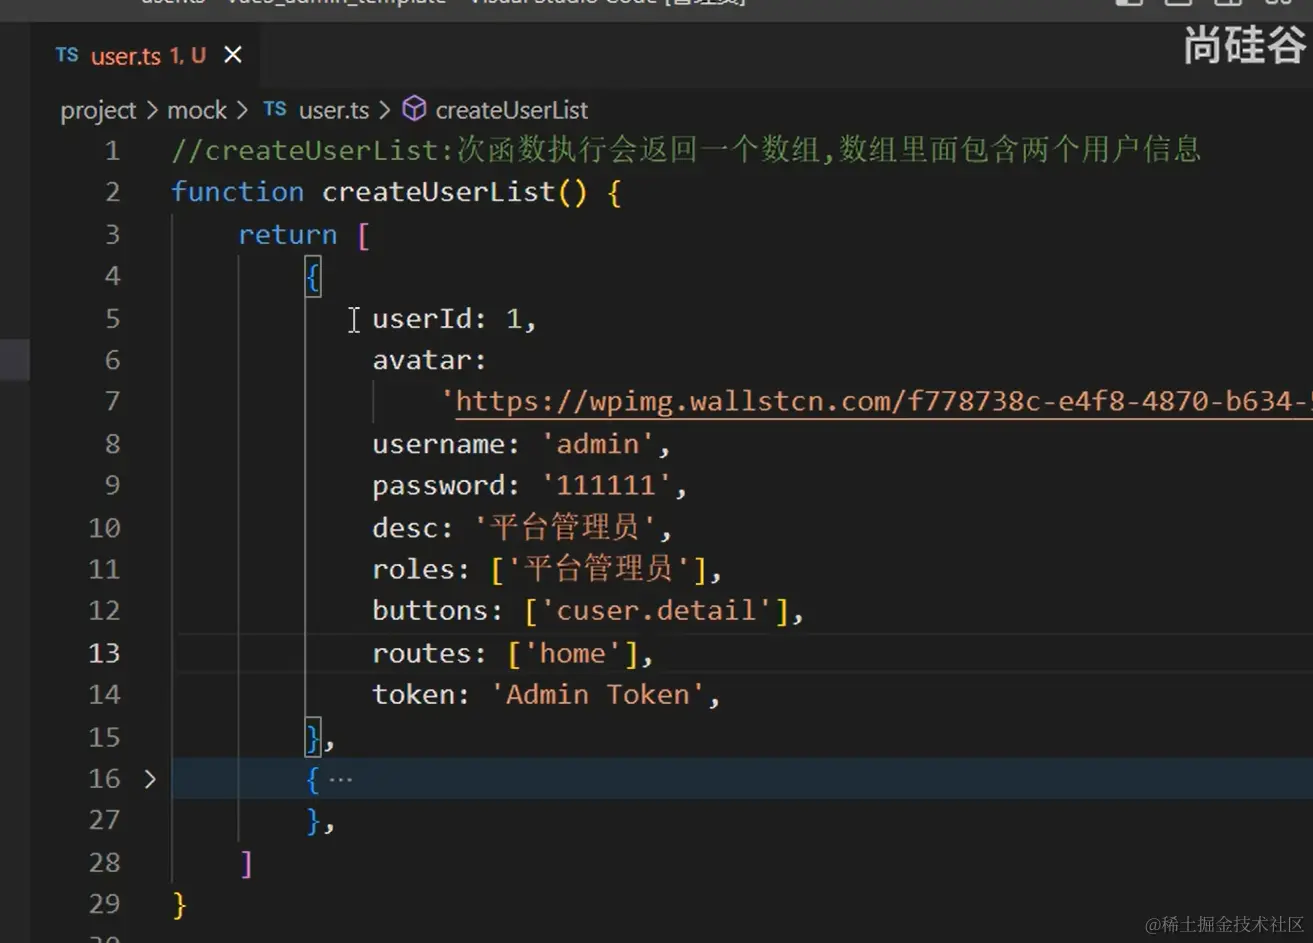Click the token property key
This screenshot has width=1313, height=943.
pyautogui.click(x=413, y=695)
